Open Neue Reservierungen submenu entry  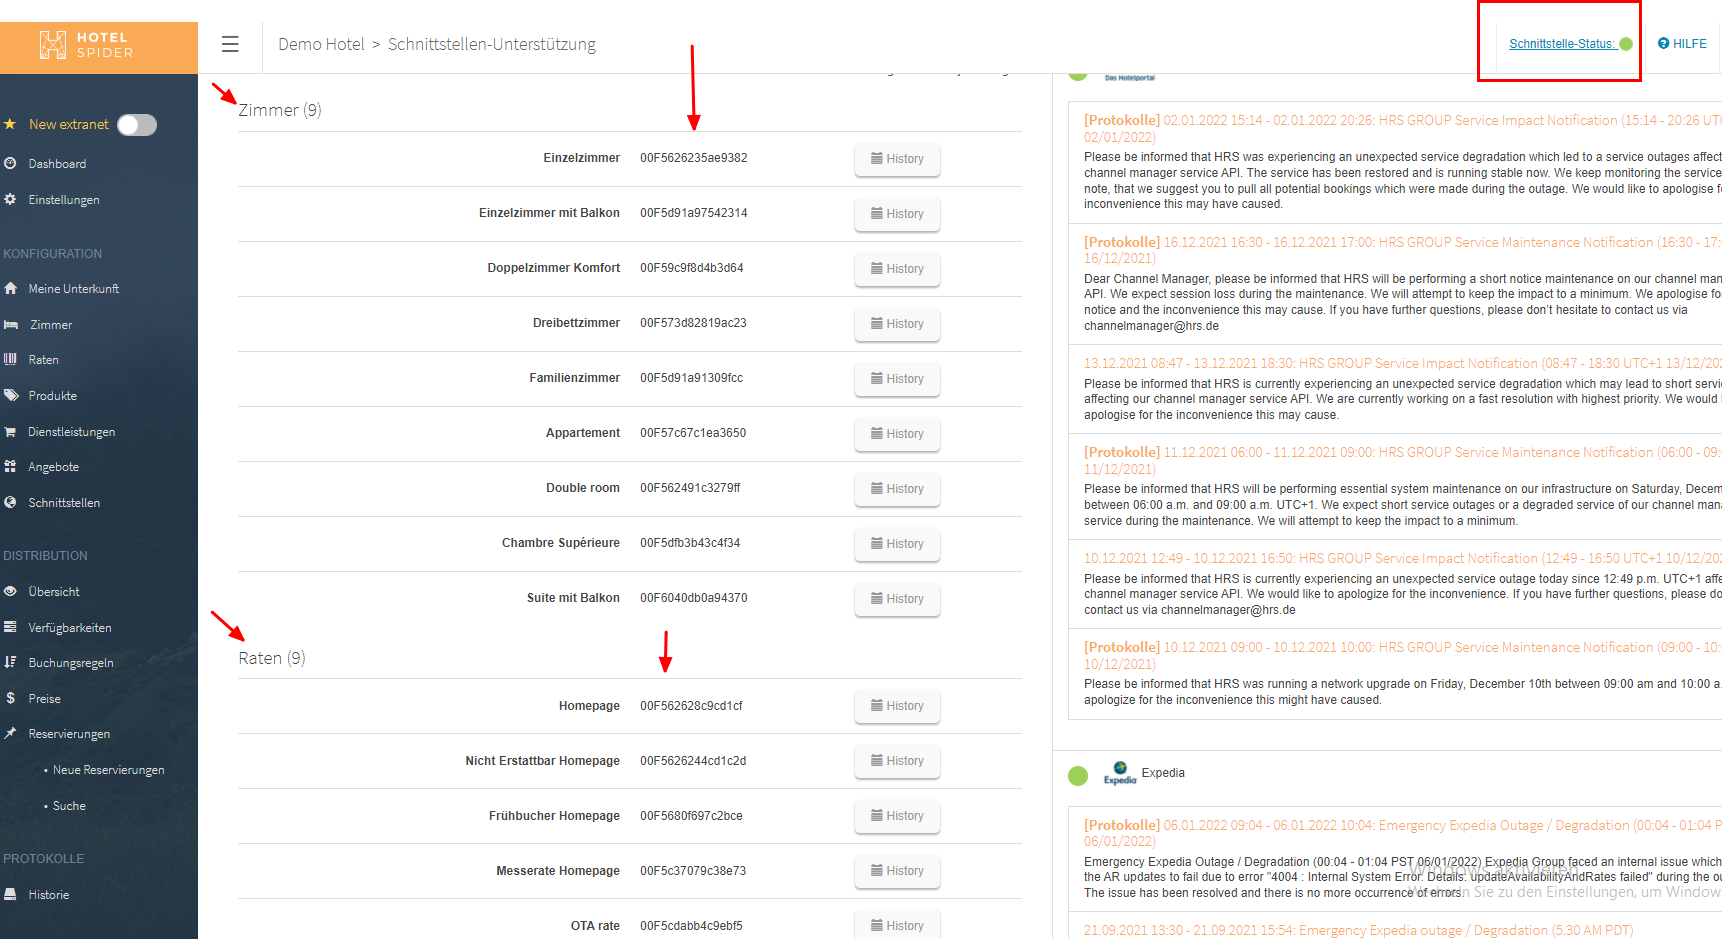point(108,770)
